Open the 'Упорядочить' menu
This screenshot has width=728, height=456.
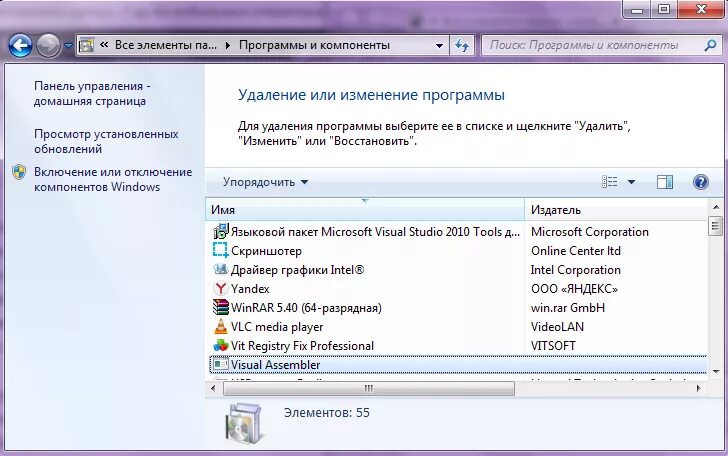[x=265, y=182]
